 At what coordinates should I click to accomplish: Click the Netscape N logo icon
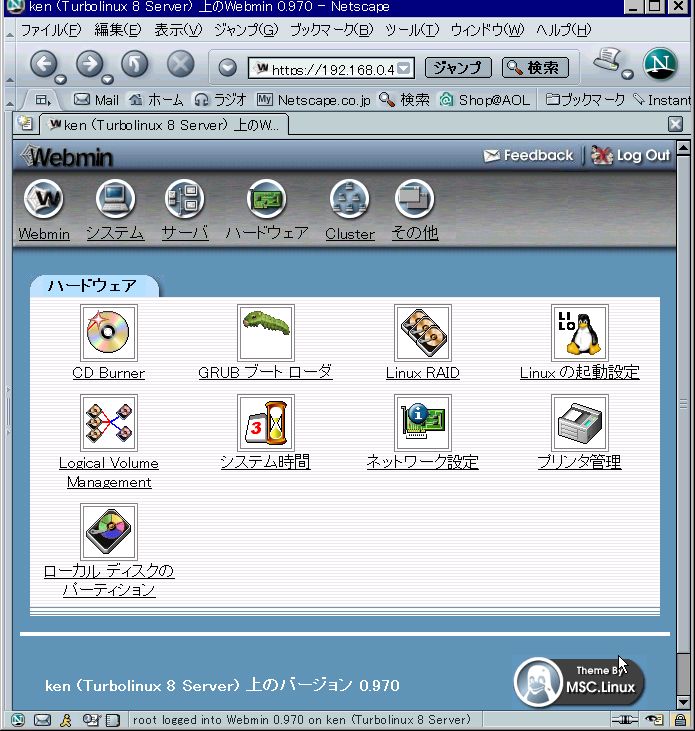coord(660,64)
